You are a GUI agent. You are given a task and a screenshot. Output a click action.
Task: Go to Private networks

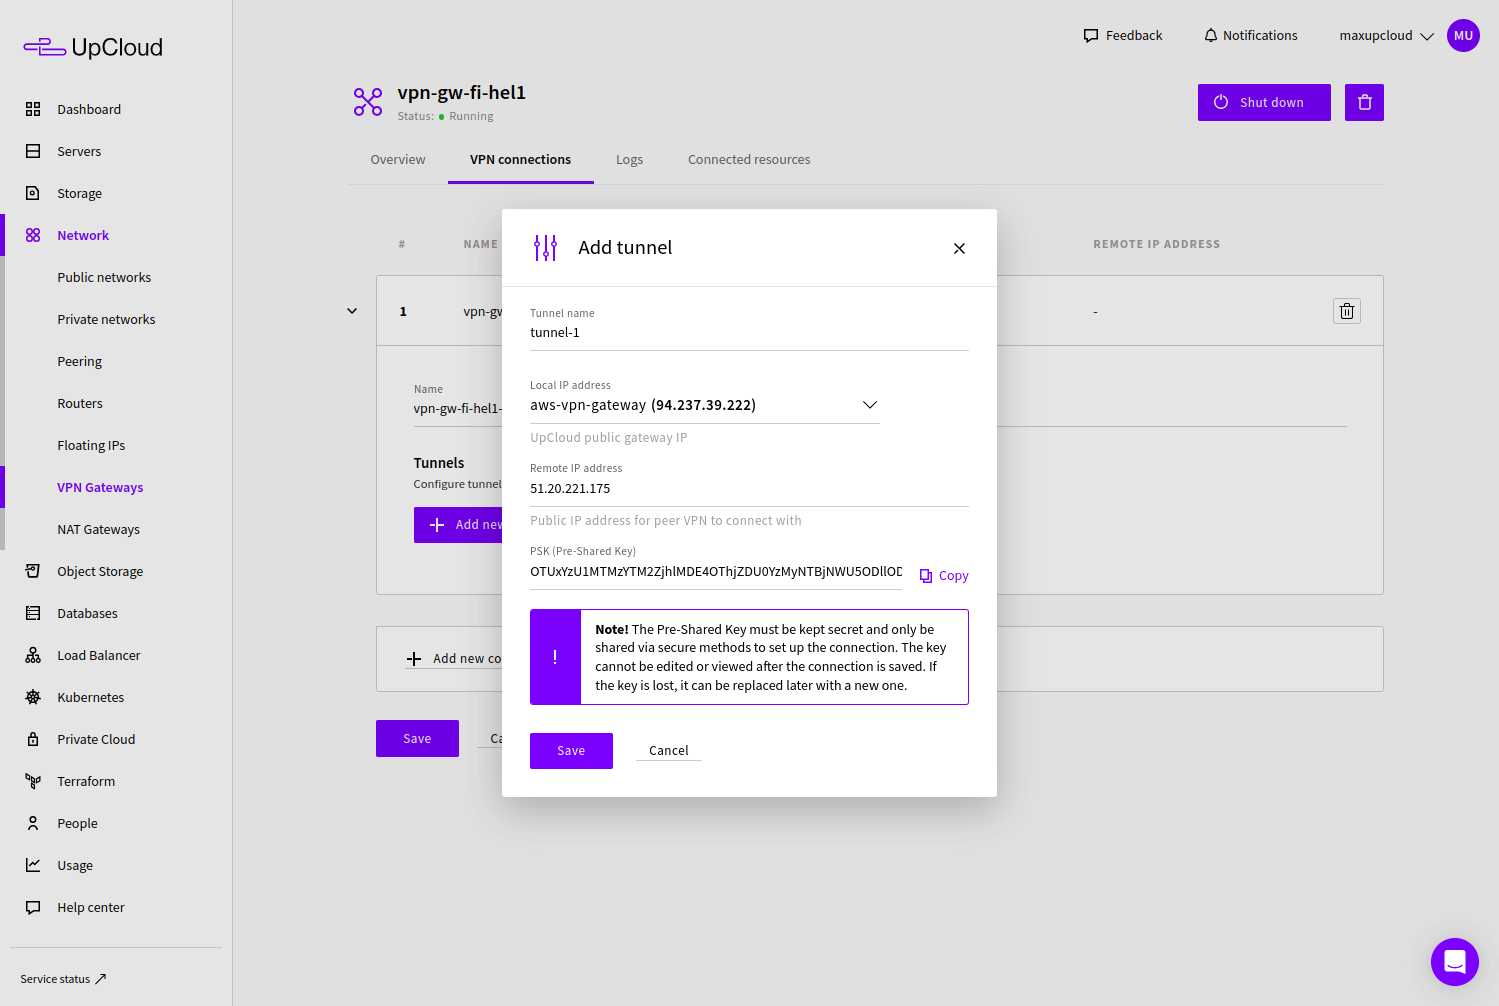[106, 319]
